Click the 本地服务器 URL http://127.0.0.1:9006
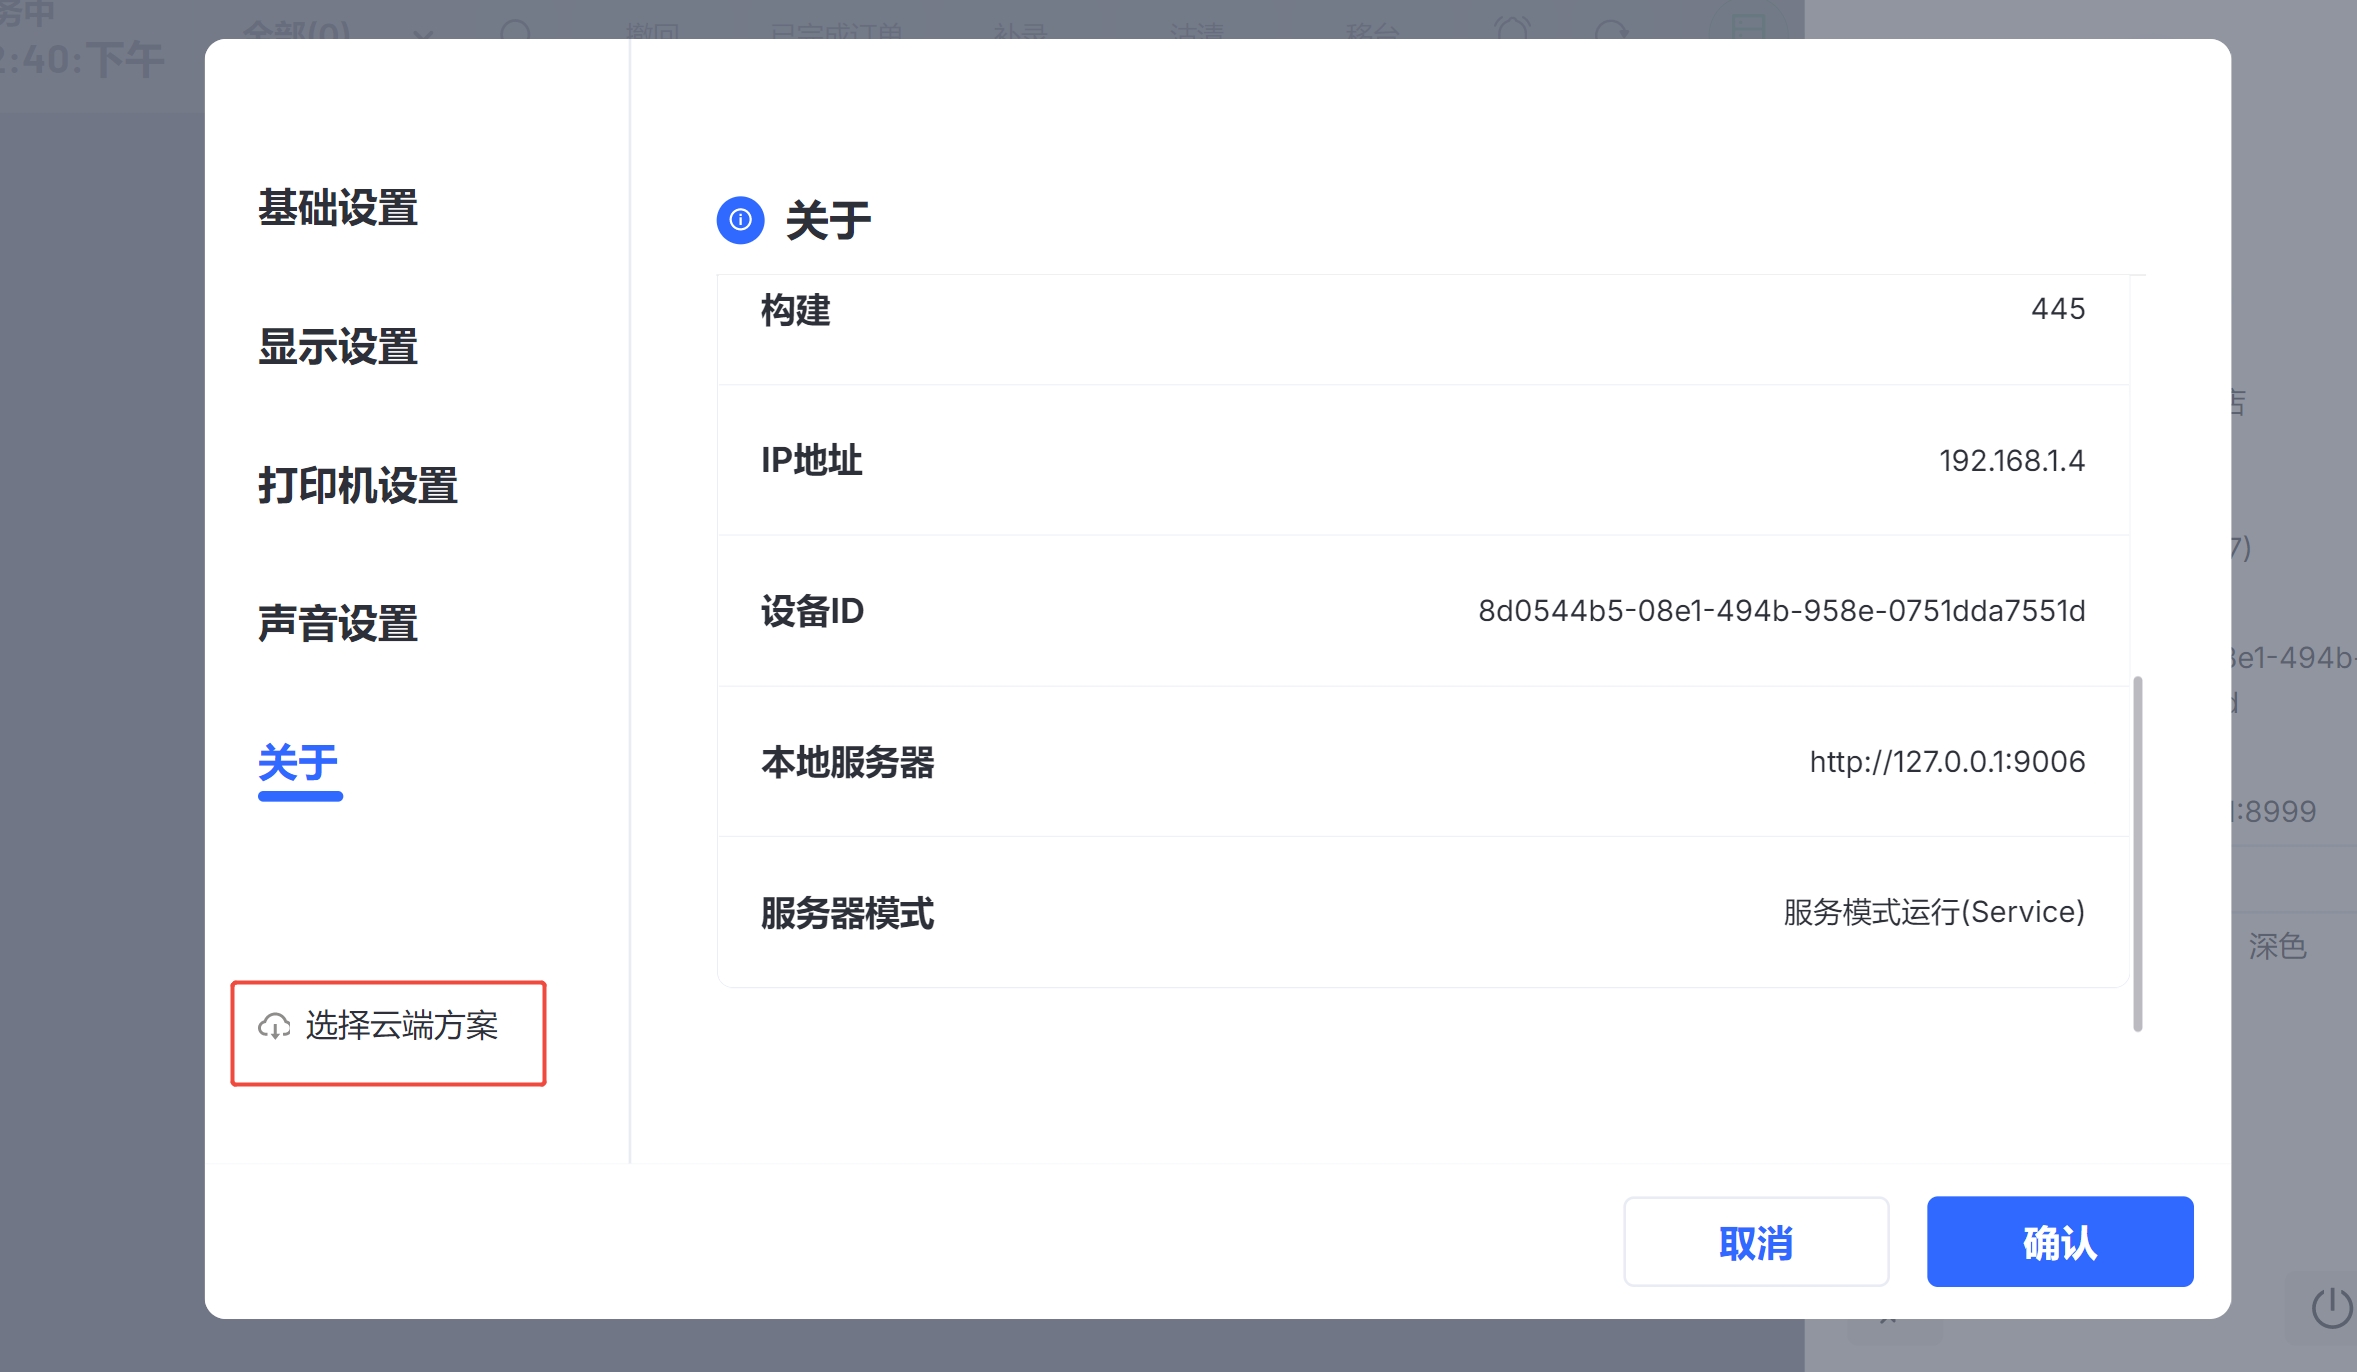Viewport: 2357px width, 1372px height. pyautogui.click(x=1946, y=762)
